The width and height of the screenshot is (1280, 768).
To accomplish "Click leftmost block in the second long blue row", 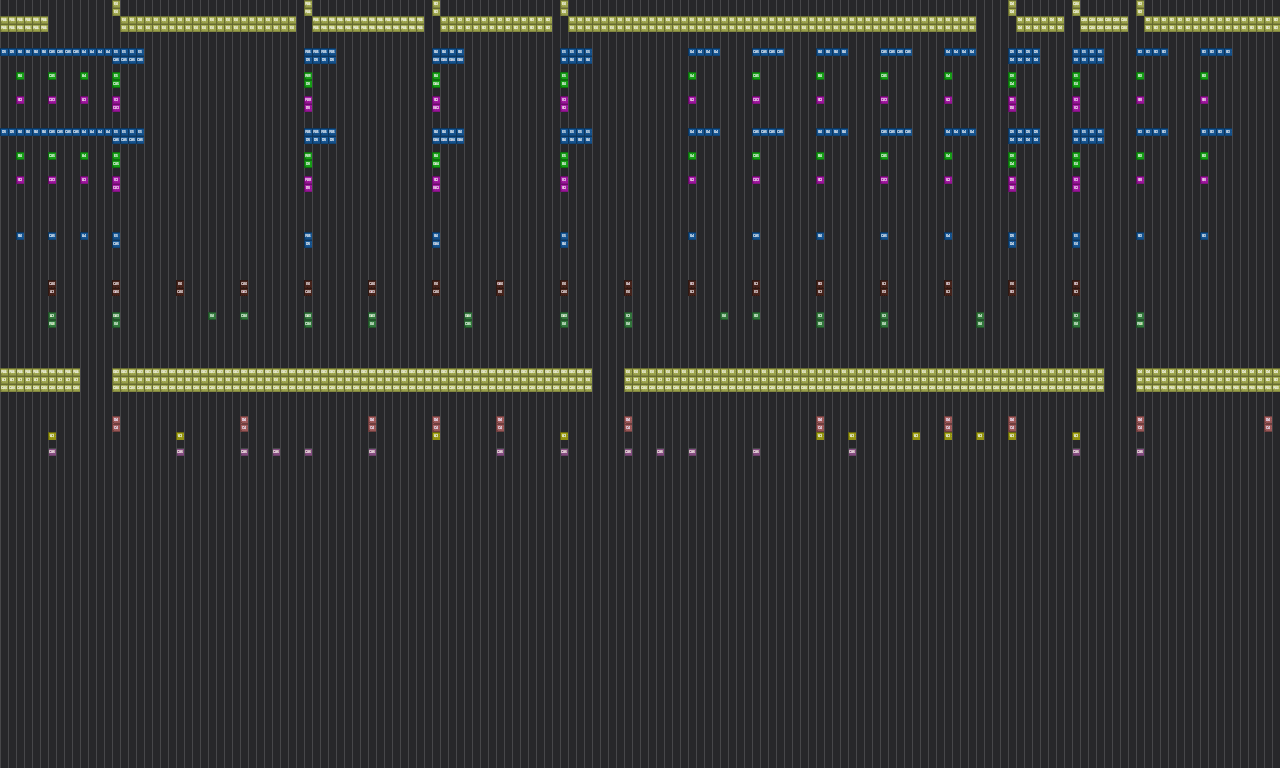I will click(4, 132).
